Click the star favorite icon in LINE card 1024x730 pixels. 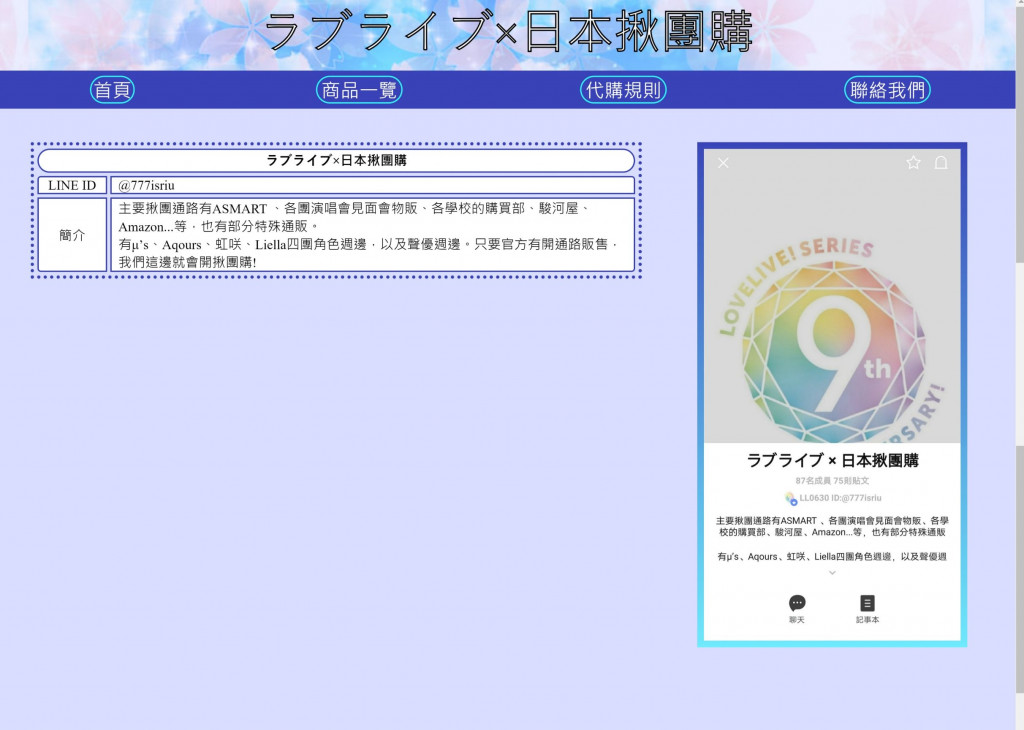(x=913, y=163)
